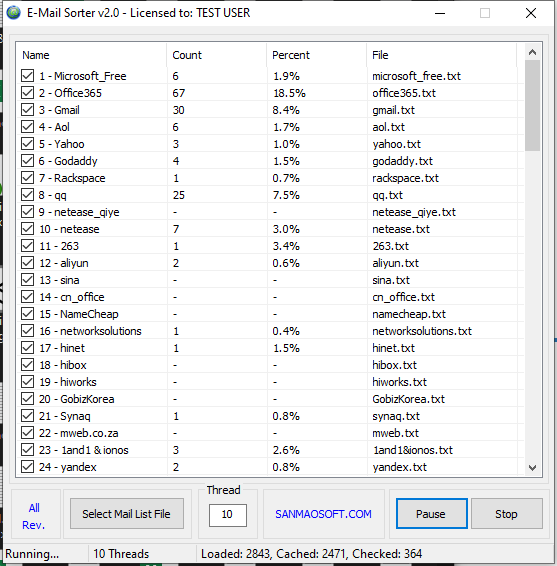557x566 pixels.
Task: Toggle the qq row checkbox
Action: coord(27,195)
